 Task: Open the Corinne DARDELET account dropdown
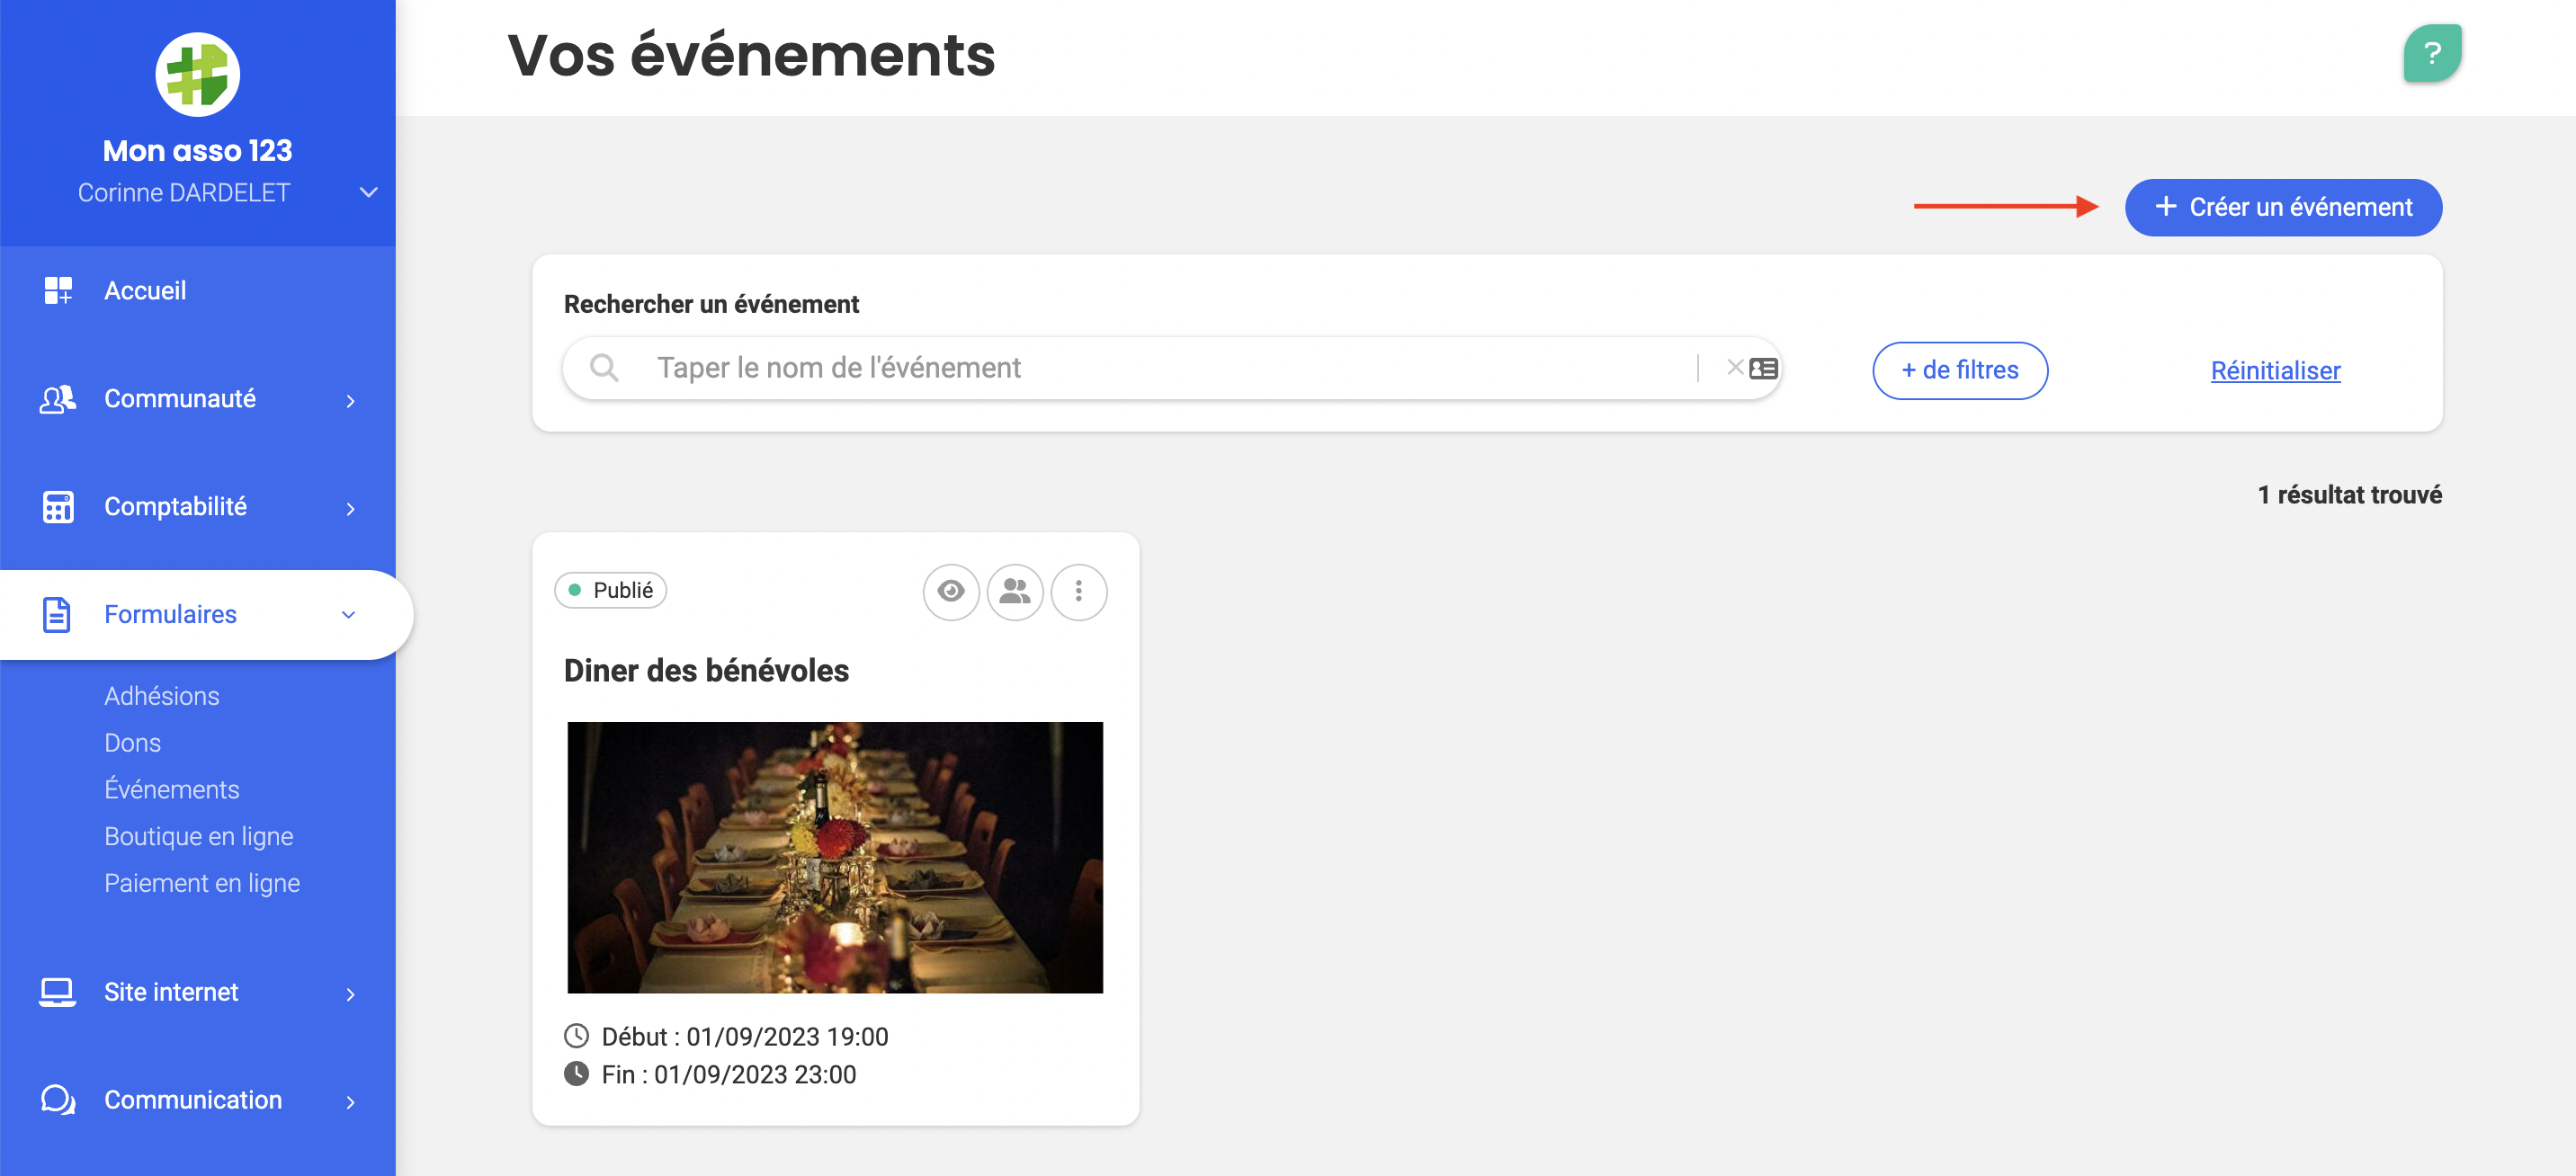(368, 193)
